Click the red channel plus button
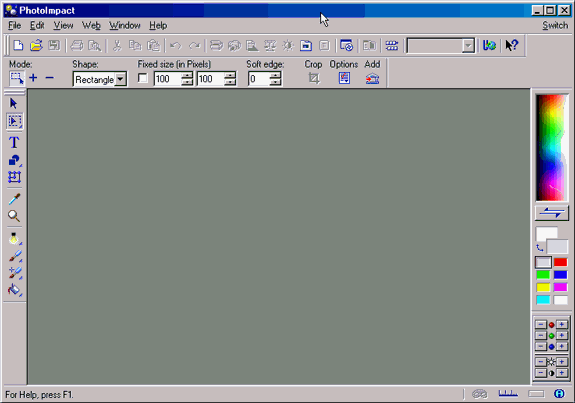The image size is (575, 403). (x=562, y=325)
